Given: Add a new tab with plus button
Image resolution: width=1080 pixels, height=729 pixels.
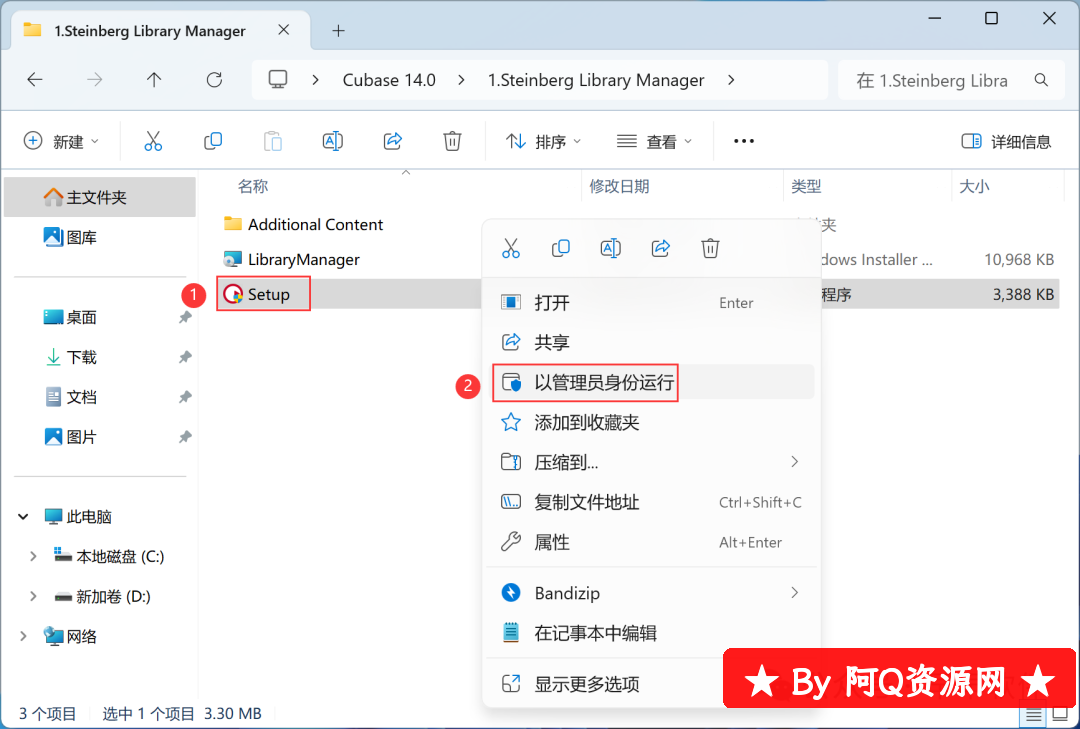Looking at the screenshot, I should coord(338,30).
